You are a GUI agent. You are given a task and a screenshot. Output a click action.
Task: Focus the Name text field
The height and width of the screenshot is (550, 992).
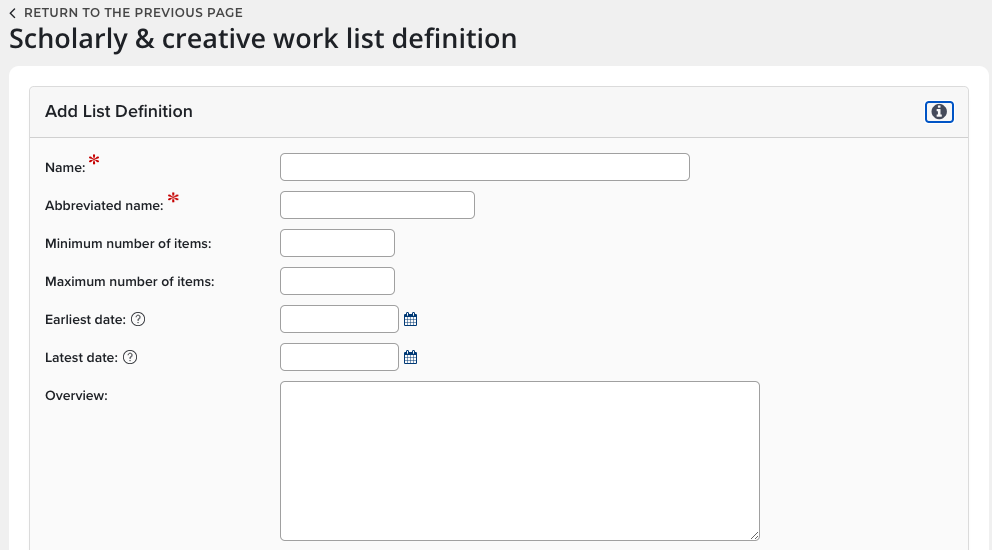484,167
